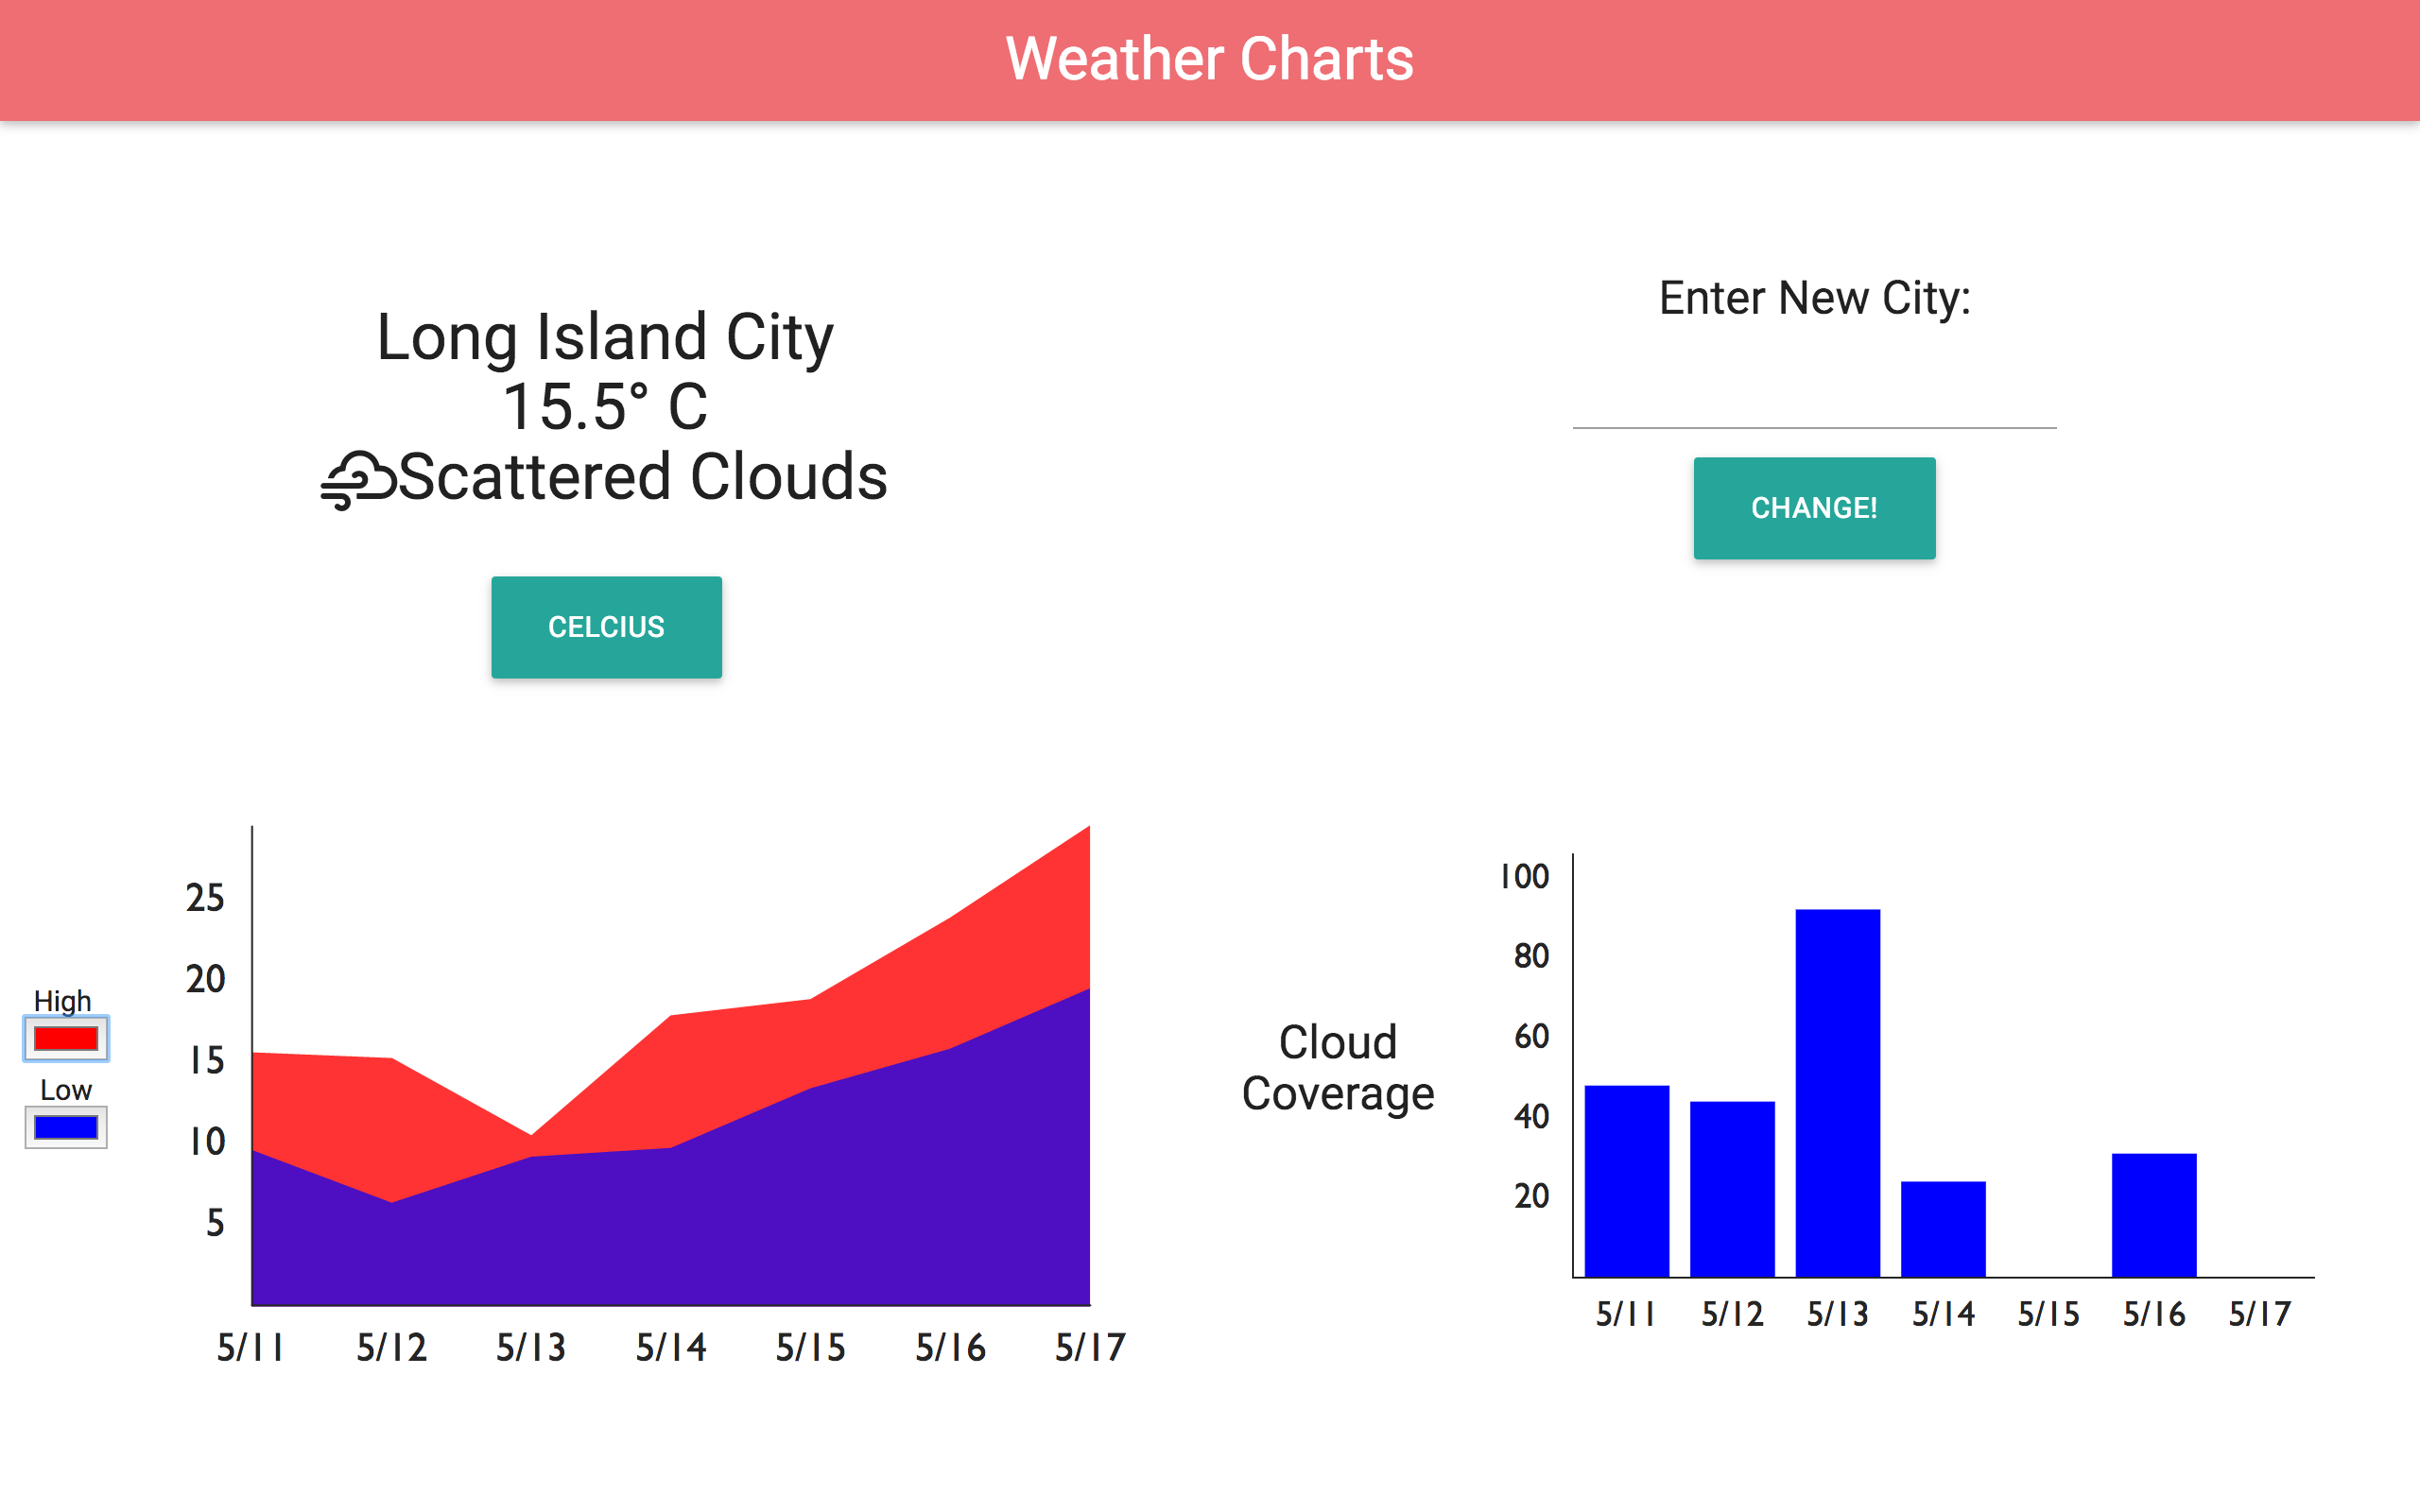Toggle temperature unit with CELCIUS button

tap(605, 626)
